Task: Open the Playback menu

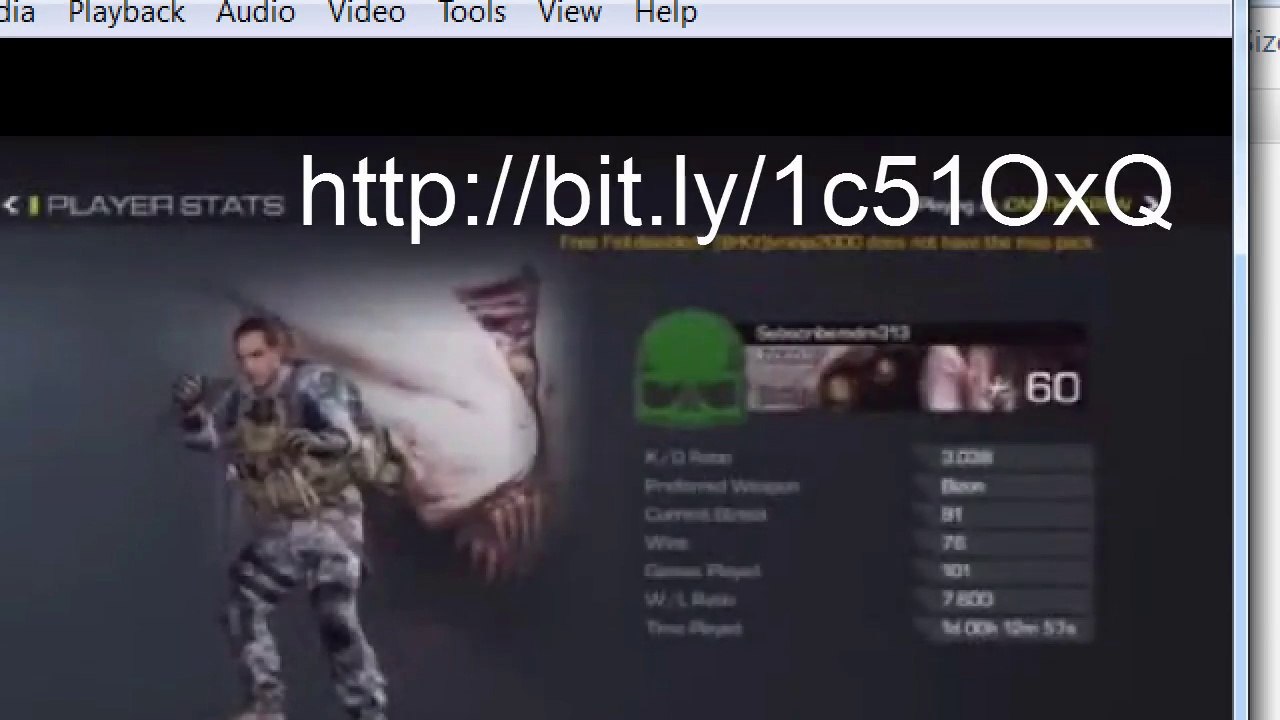Action: 126,13
